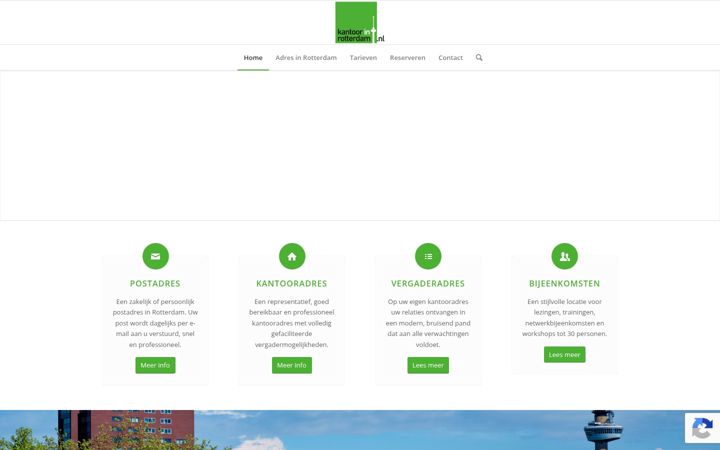This screenshot has height=450, width=720.
Task: Click the list Vergaderadres icon
Action: pos(428,256)
